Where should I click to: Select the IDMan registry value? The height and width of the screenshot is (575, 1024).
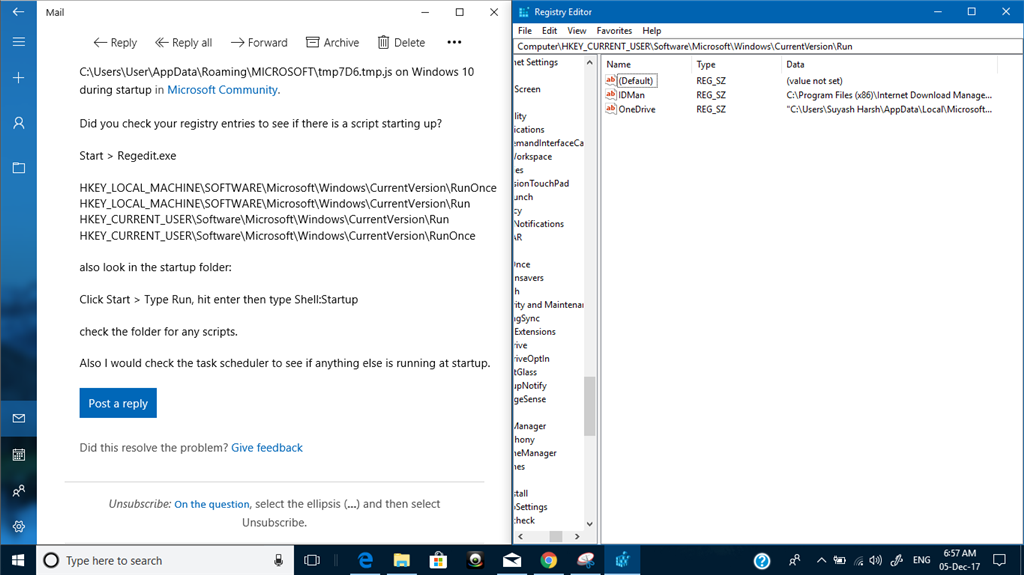click(632, 95)
